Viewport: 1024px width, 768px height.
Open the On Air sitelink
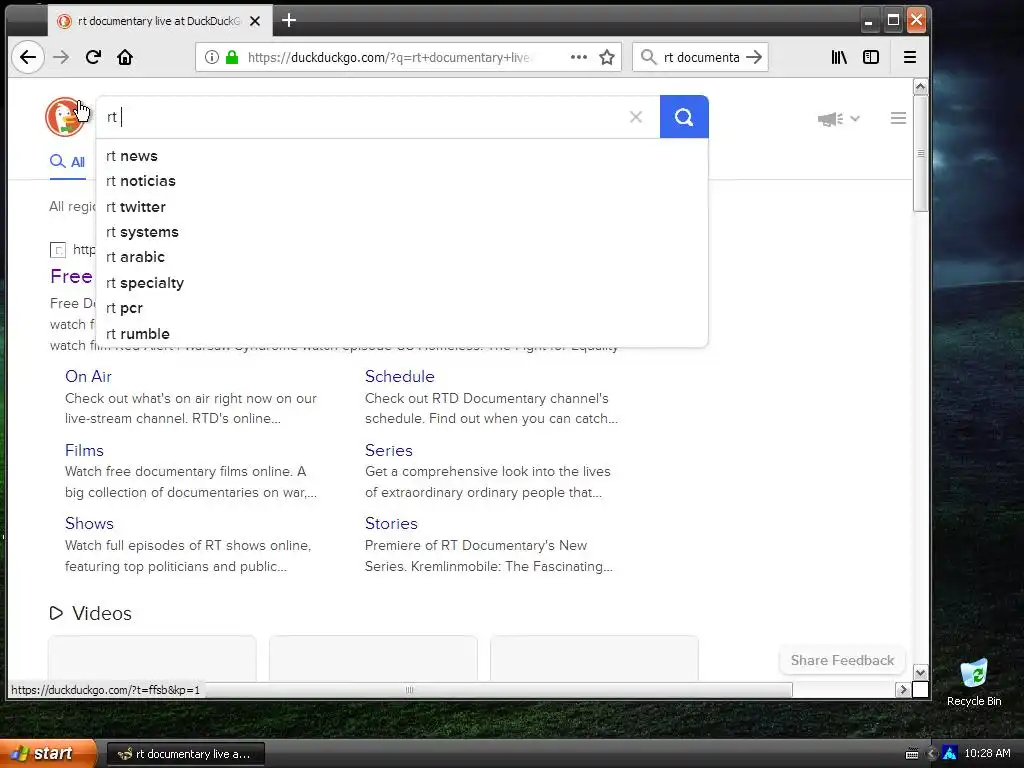(88, 377)
